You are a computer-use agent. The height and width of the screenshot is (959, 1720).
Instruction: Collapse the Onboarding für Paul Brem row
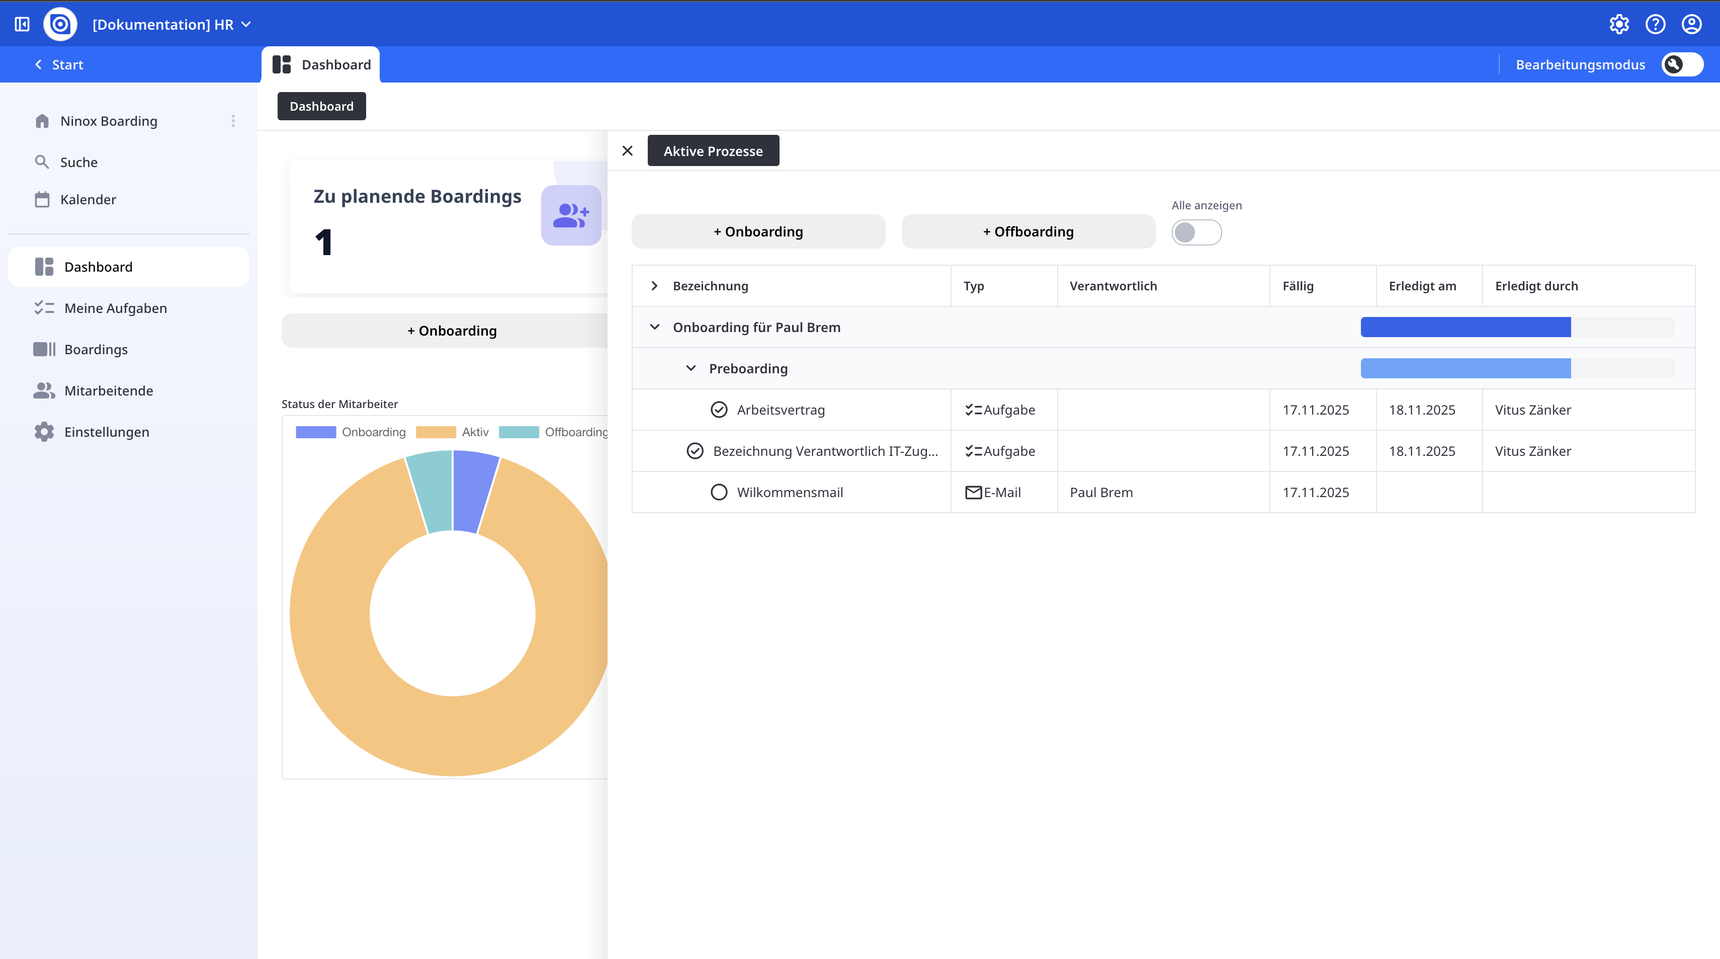coord(655,327)
